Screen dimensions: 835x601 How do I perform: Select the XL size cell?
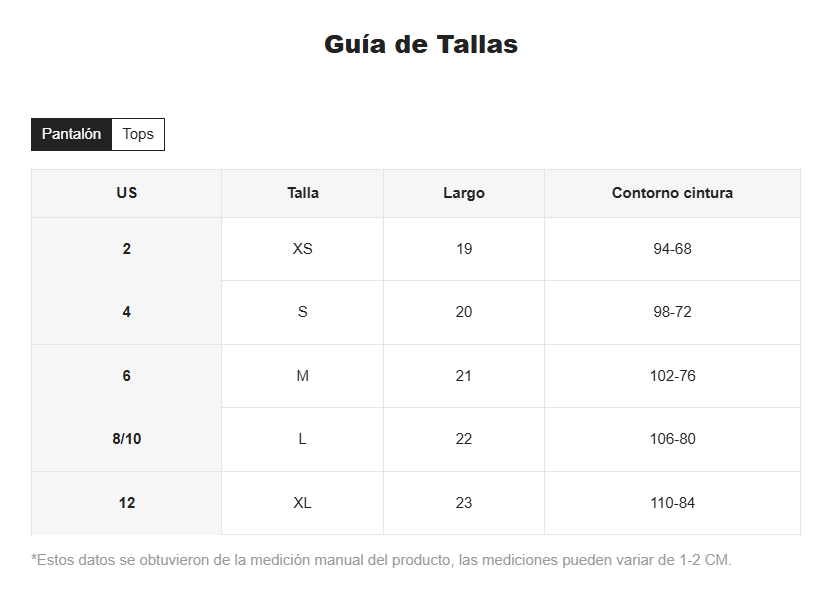[303, 503]
